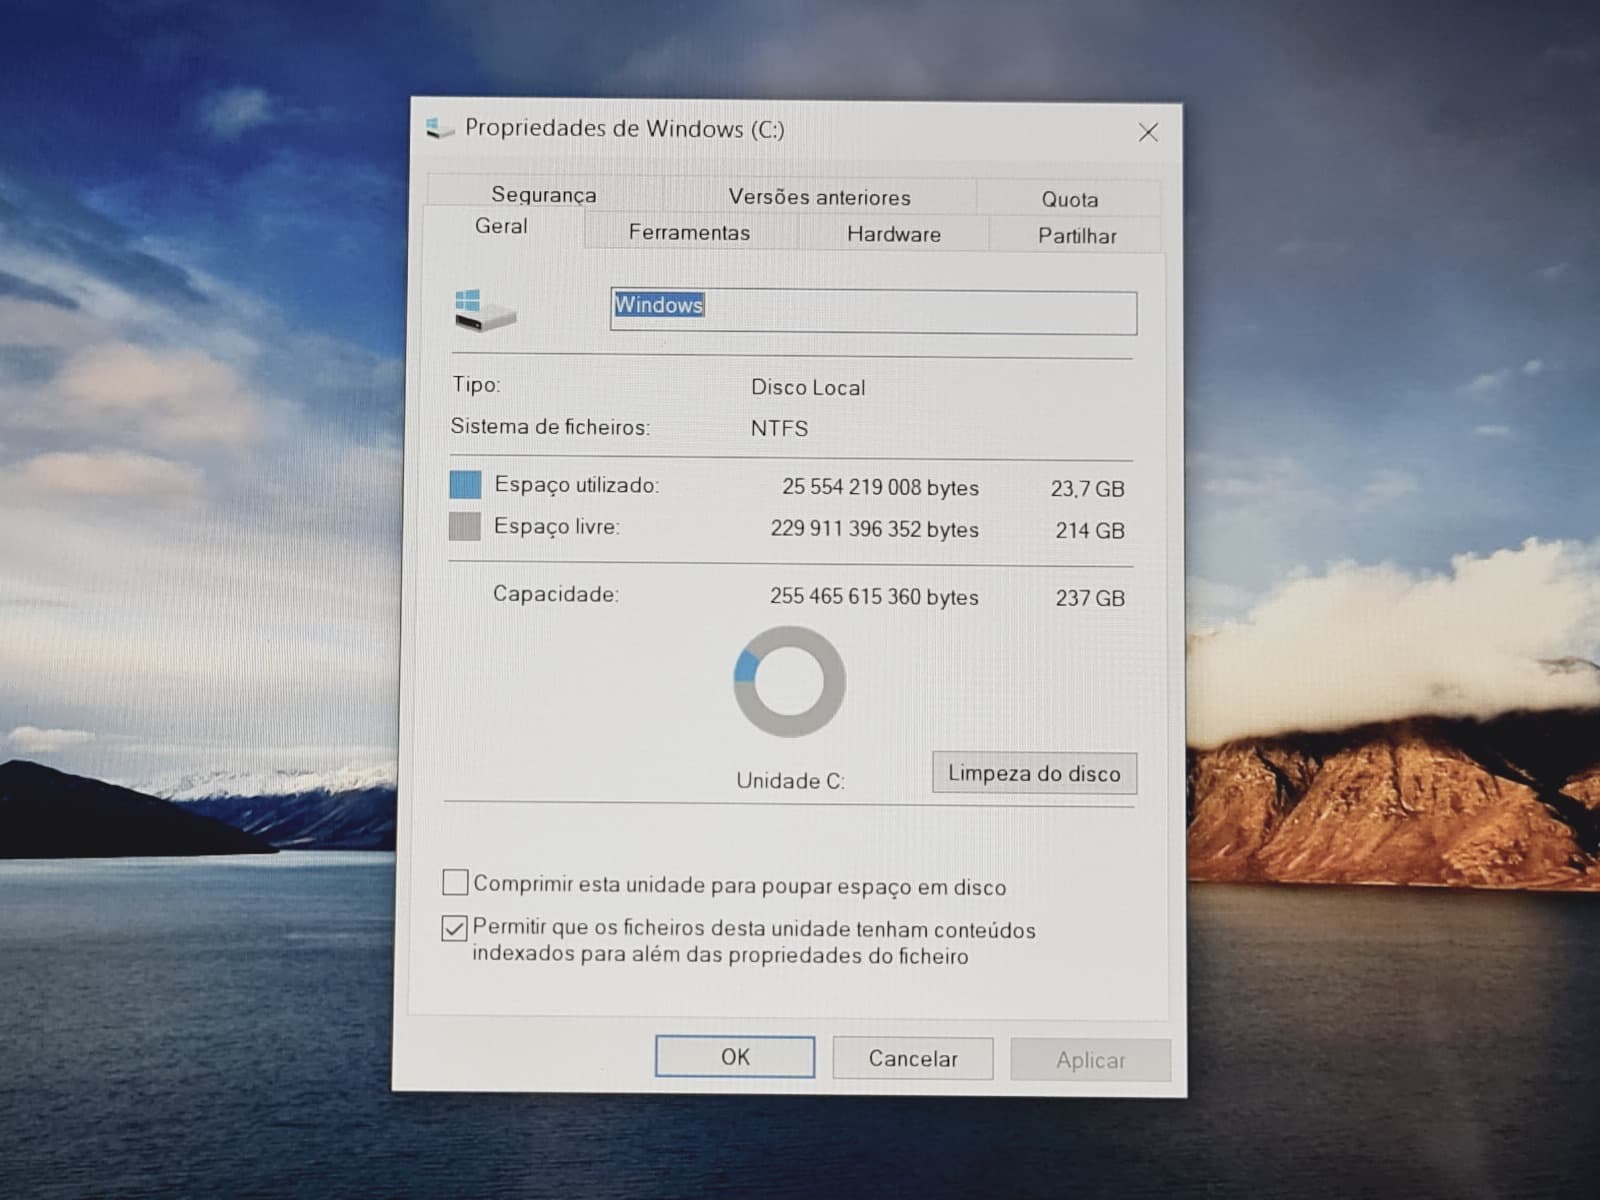Close the Propriedades de Windows dialog
This screenshot has height=1200, width=1600.
[1148, 132]
